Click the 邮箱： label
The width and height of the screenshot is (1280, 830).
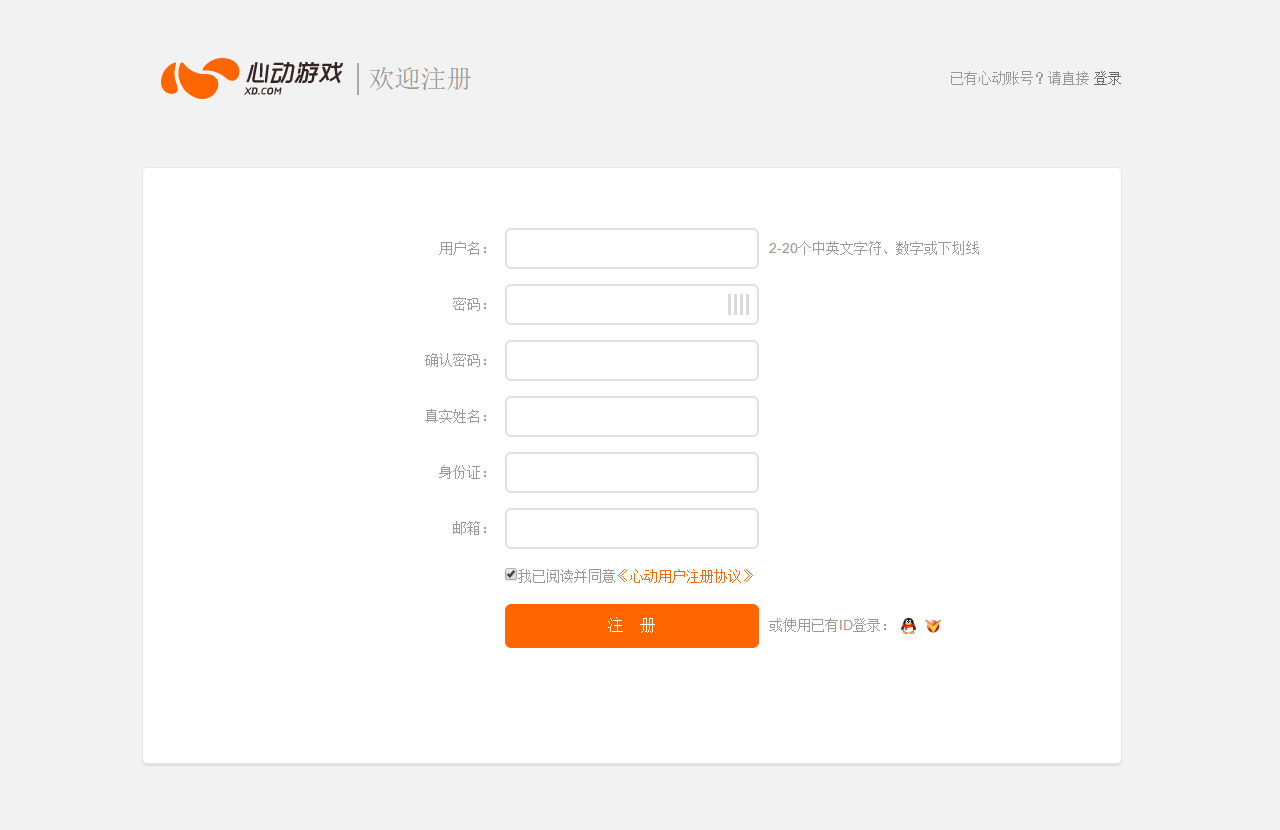pyautogui.click(x=472, y=529)
